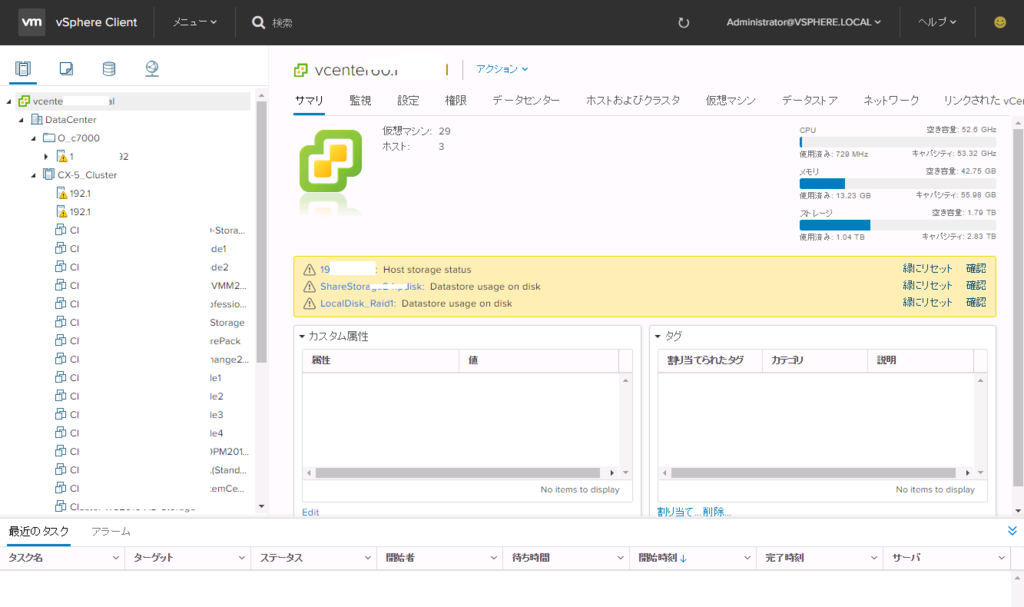
Task: Click VM icon for row ending 'VMM2...'
Action: point(60,285)
